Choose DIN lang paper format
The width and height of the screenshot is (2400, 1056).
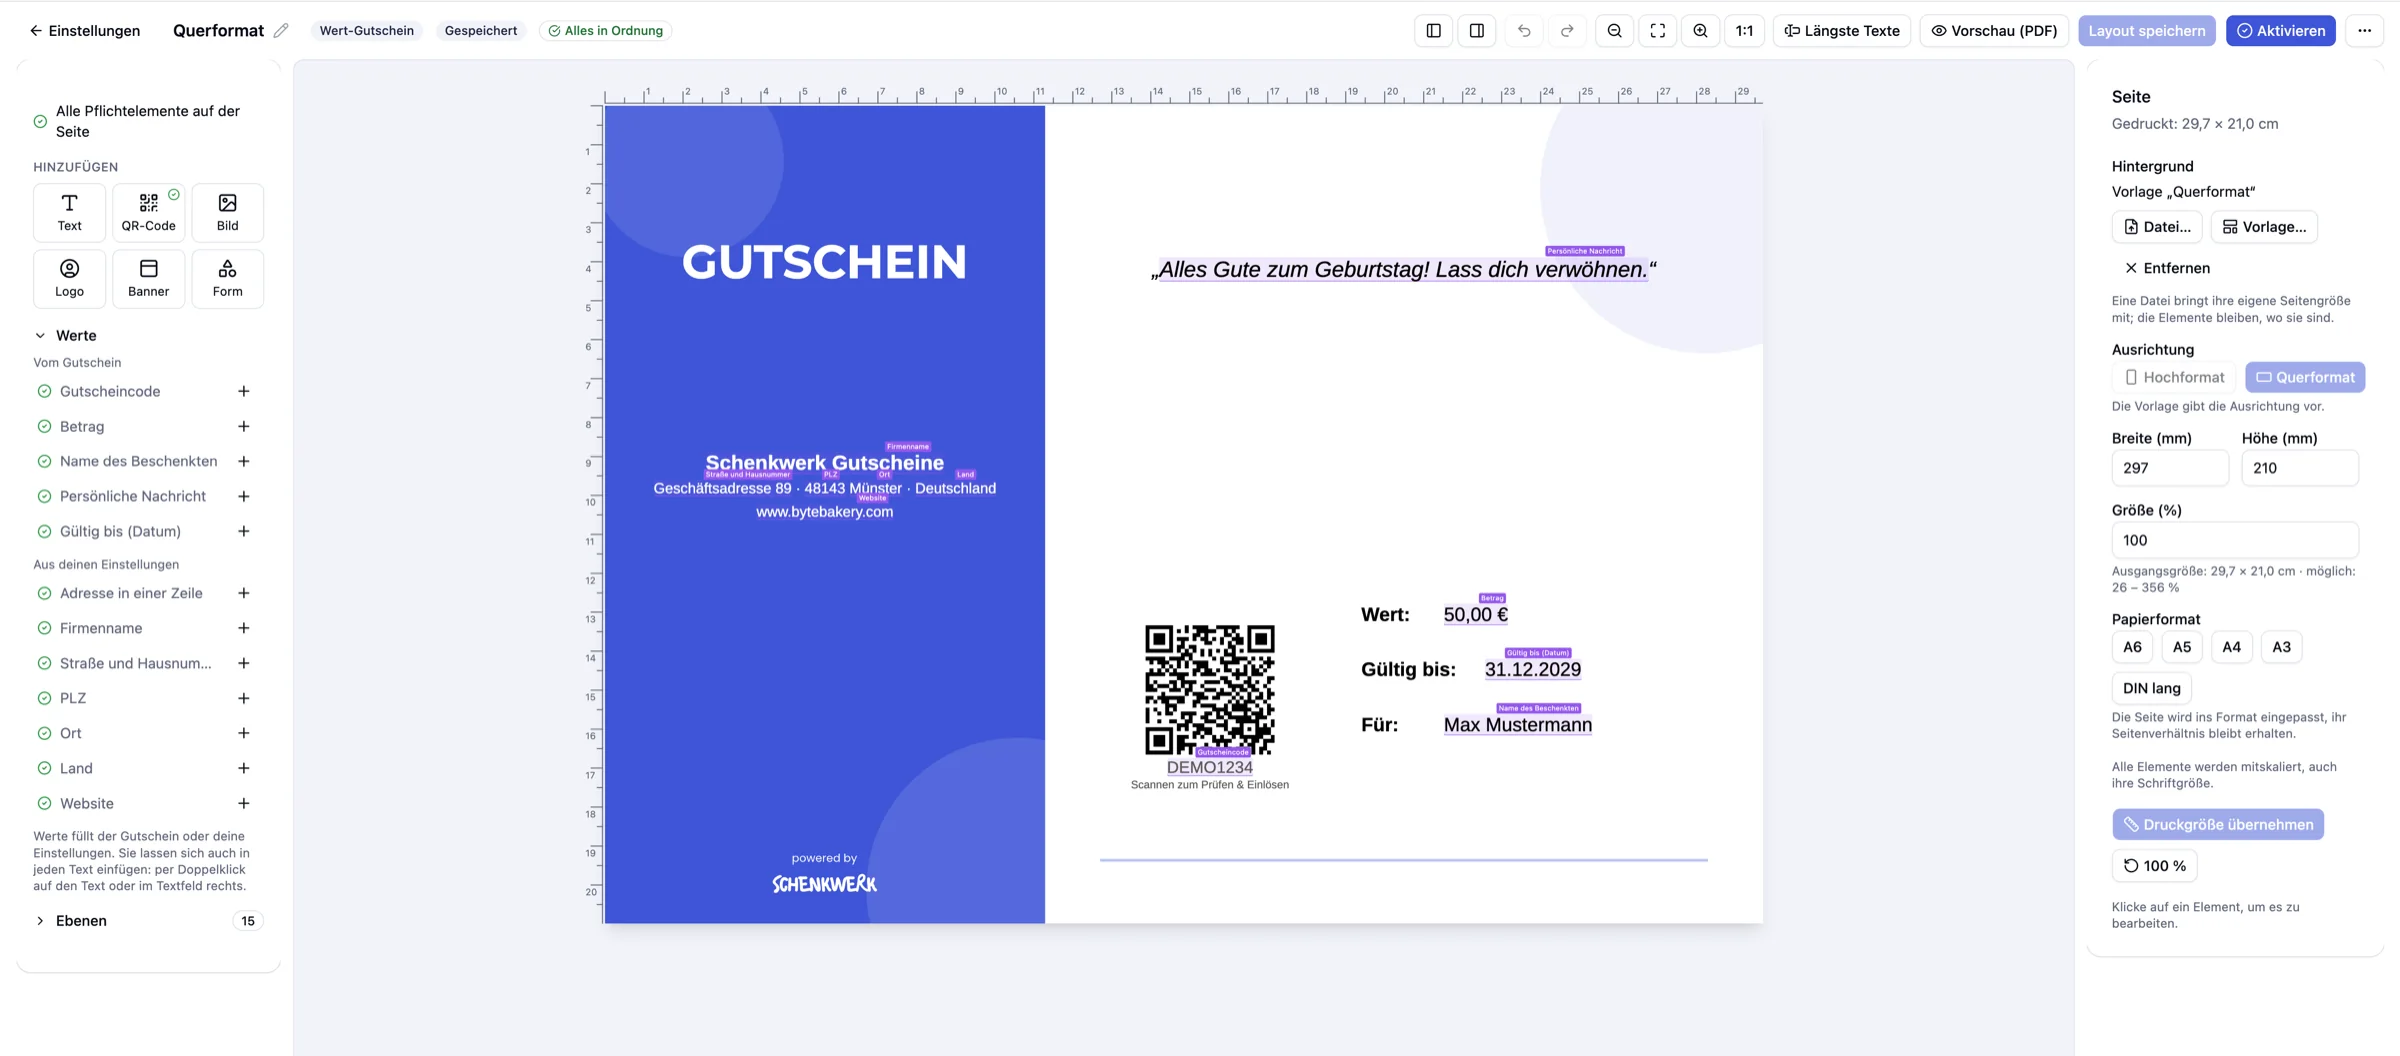click(x=2152, y=688)
